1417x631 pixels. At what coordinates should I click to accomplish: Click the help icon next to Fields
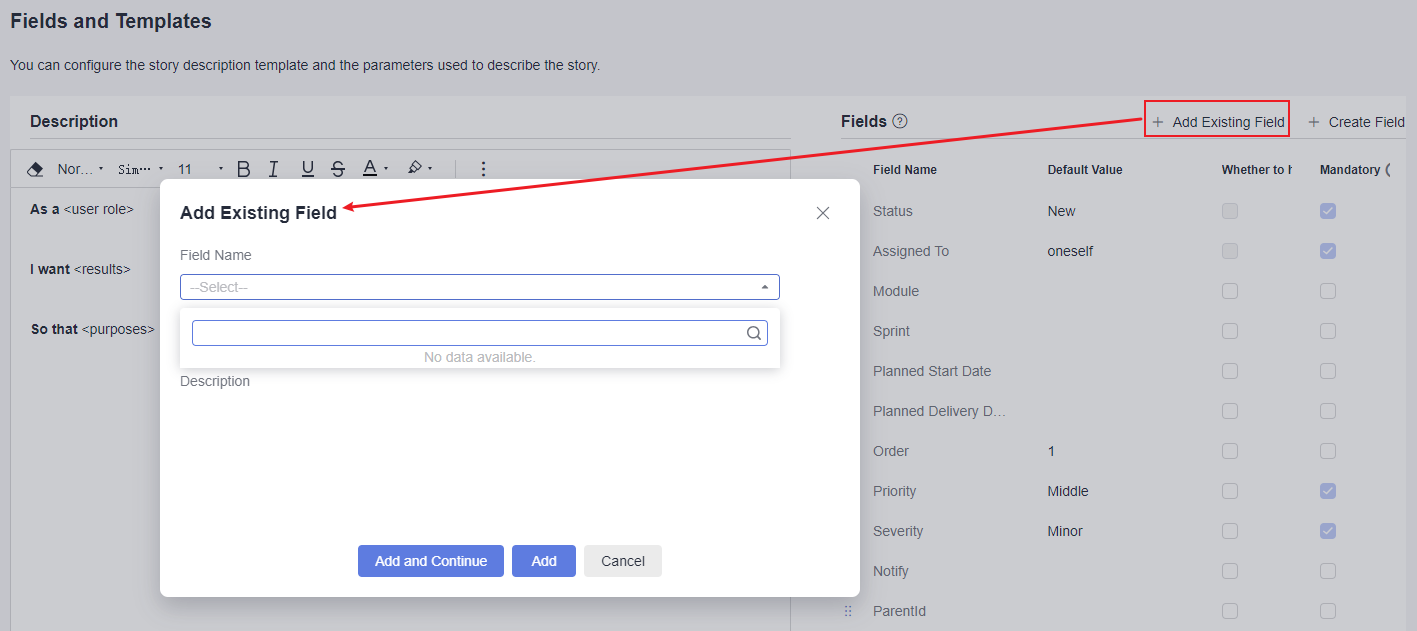900,121
